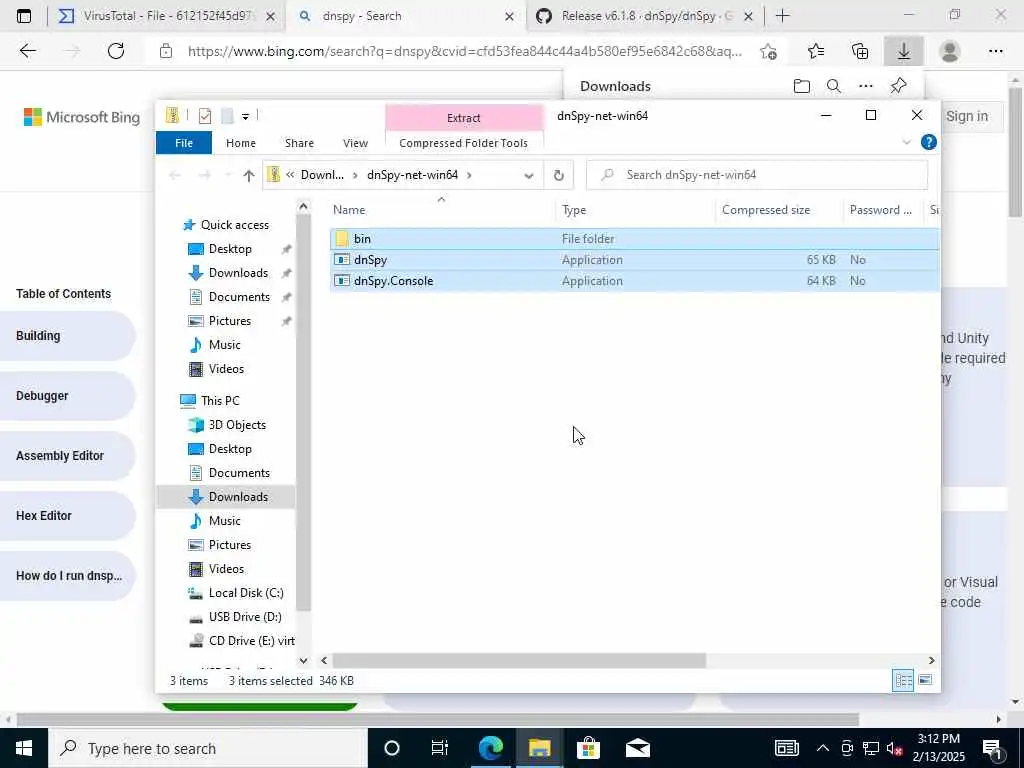Open notification center on taskbar
Image resolution: width=1024 pixels, height=768 pixels.
(991, 748)
